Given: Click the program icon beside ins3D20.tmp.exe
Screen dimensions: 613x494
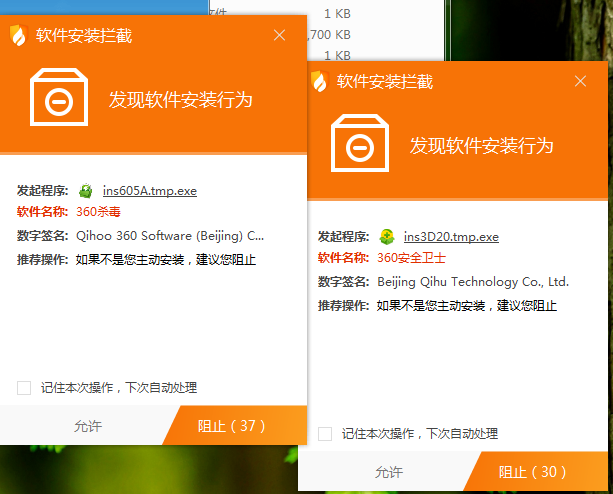Looking at the screenshot, I should click(x=387, y=237).
